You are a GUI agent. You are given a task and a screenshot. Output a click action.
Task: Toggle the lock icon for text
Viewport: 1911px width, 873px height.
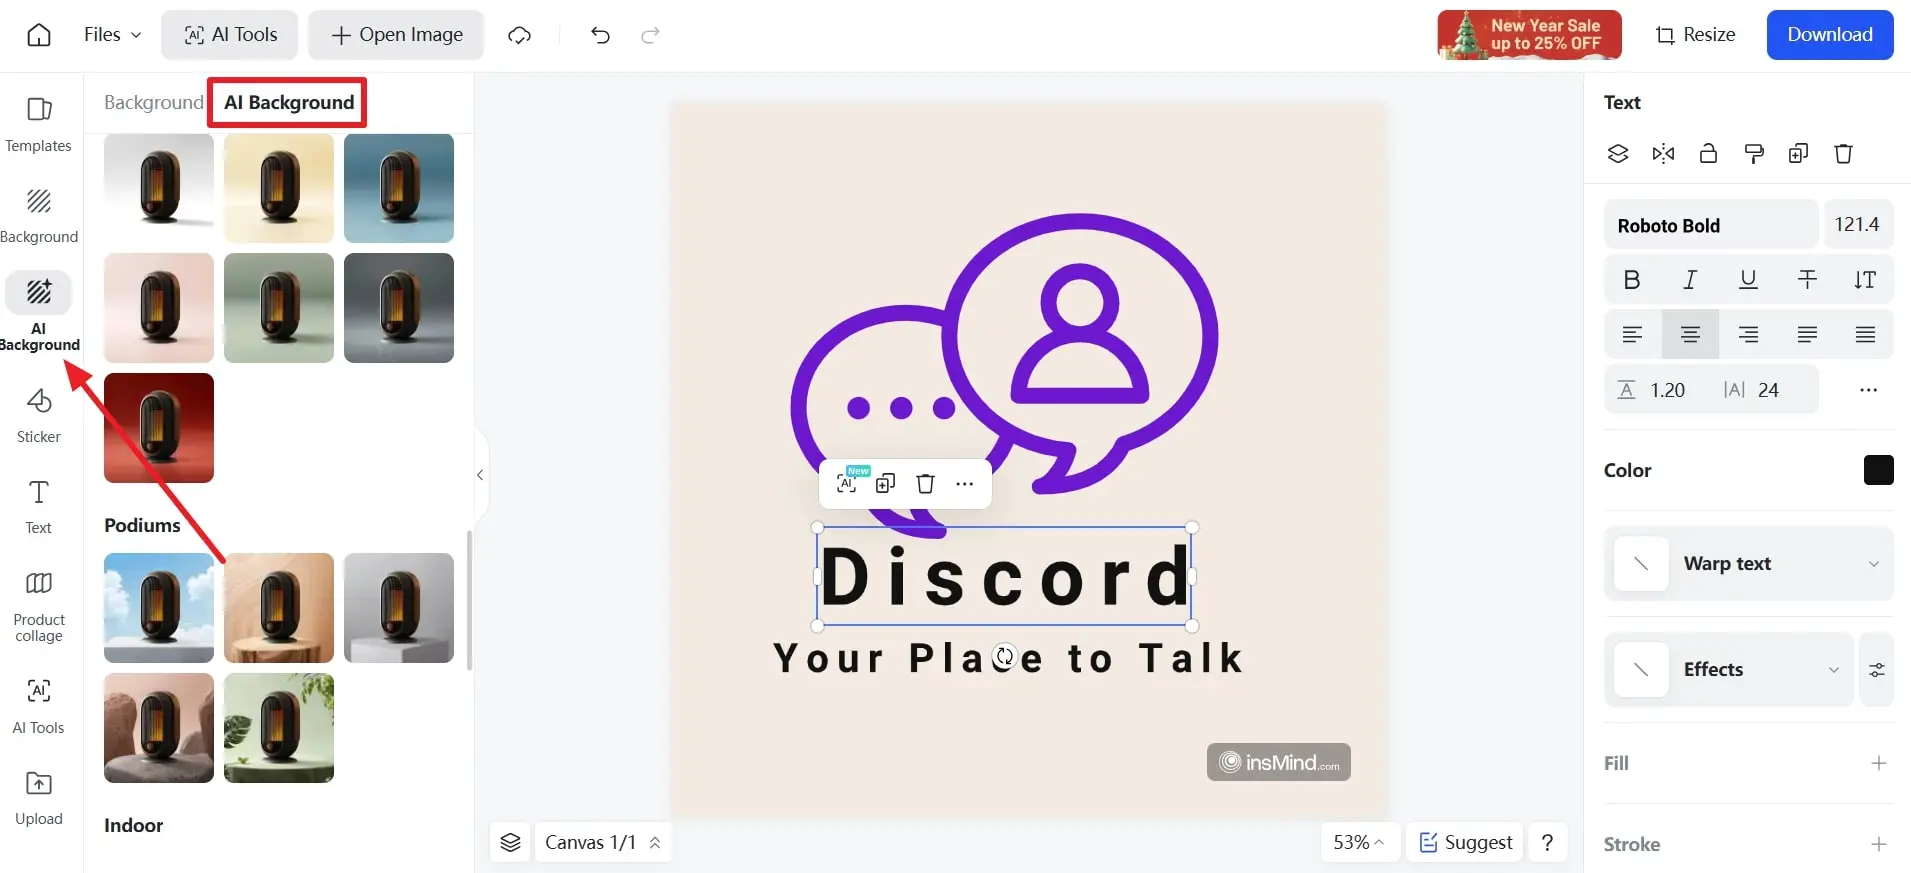1708,154
